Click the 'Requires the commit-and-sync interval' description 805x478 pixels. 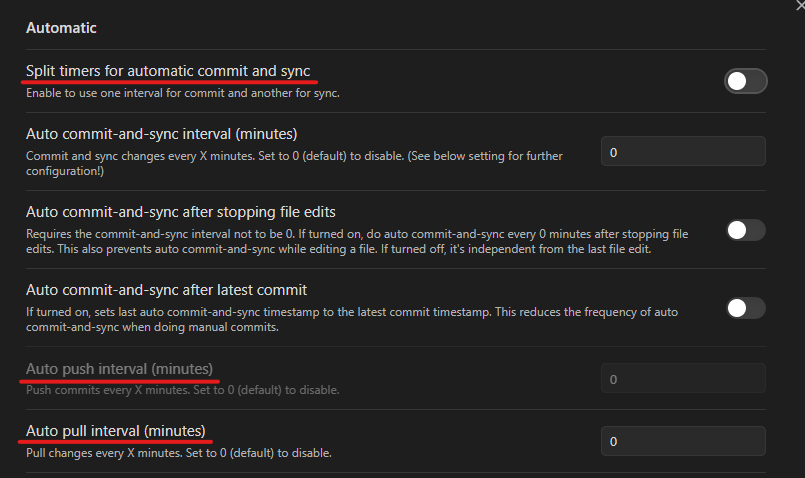(357, 241)
